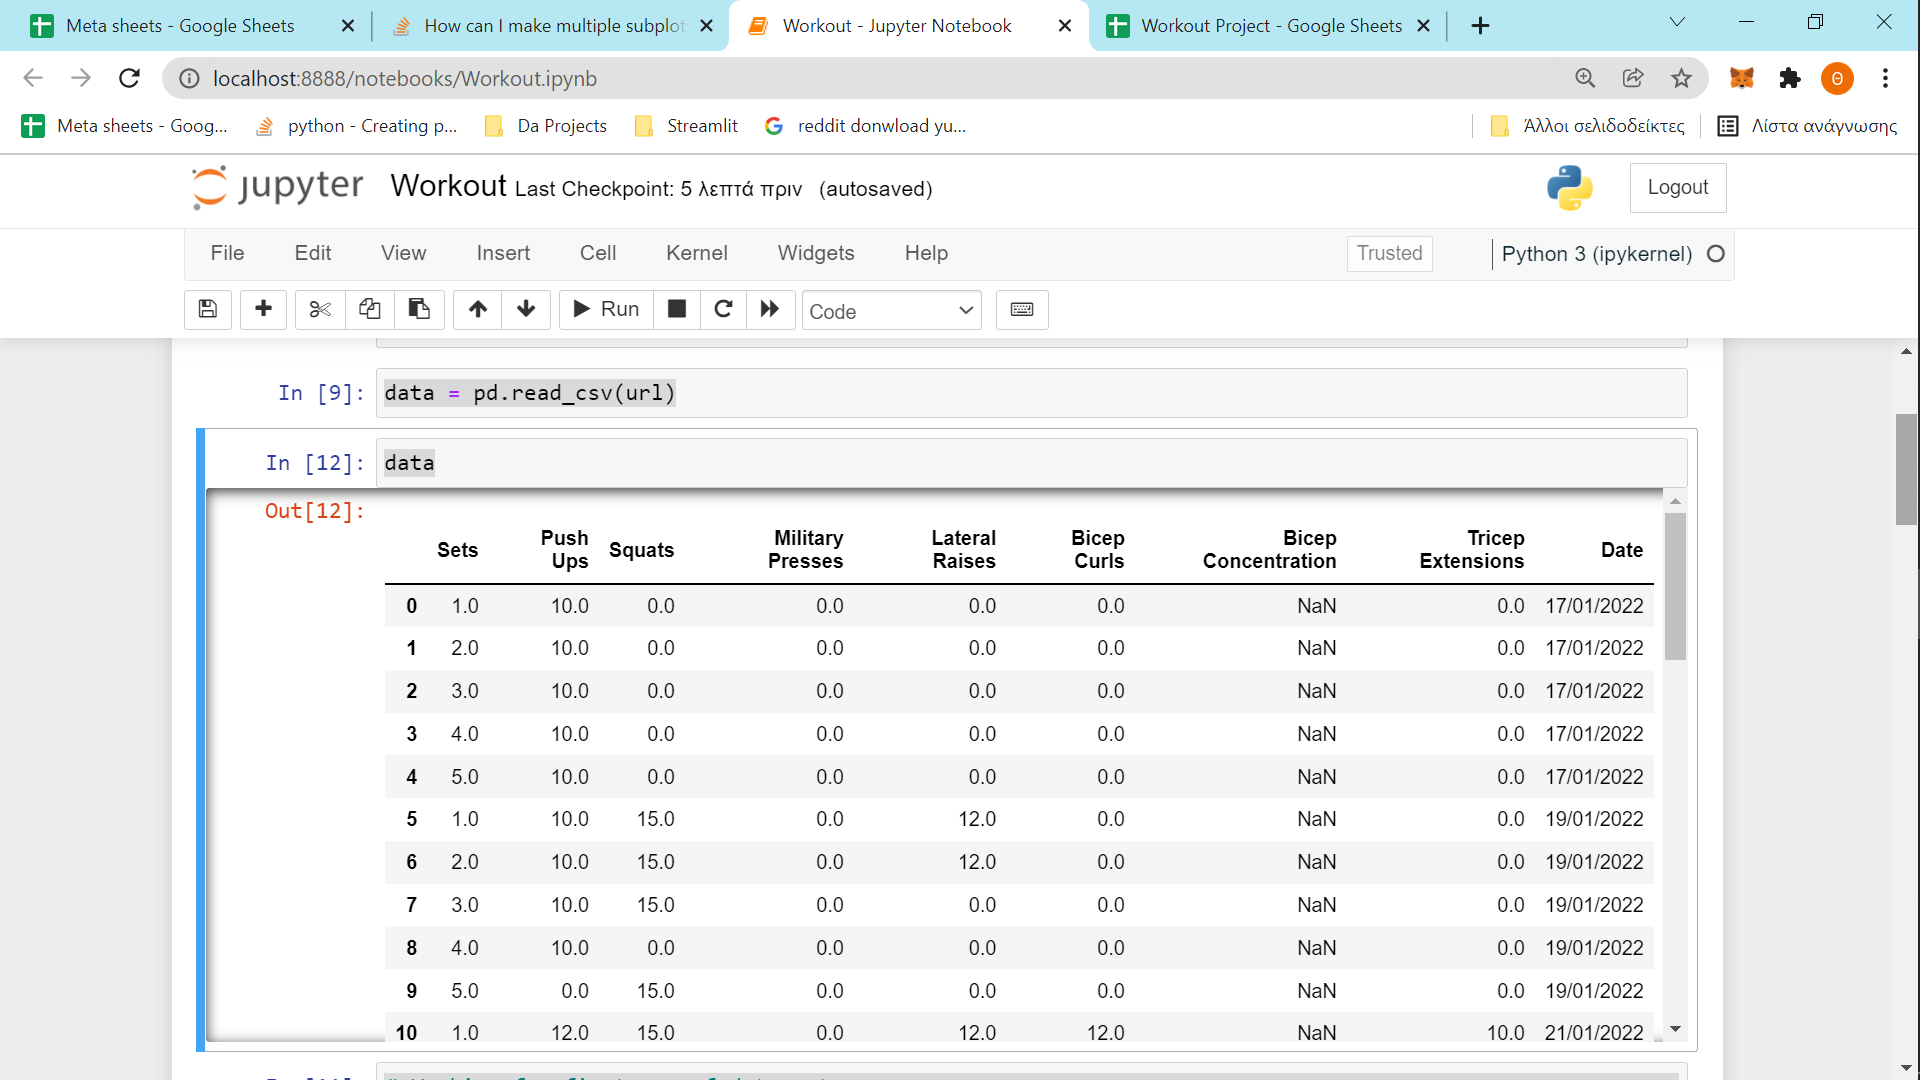Image resolution: width=1920 pixels, height=1080 pixels.
Task: Save the notebook with the floppy disk icon
Action: (x=208, y=310)
